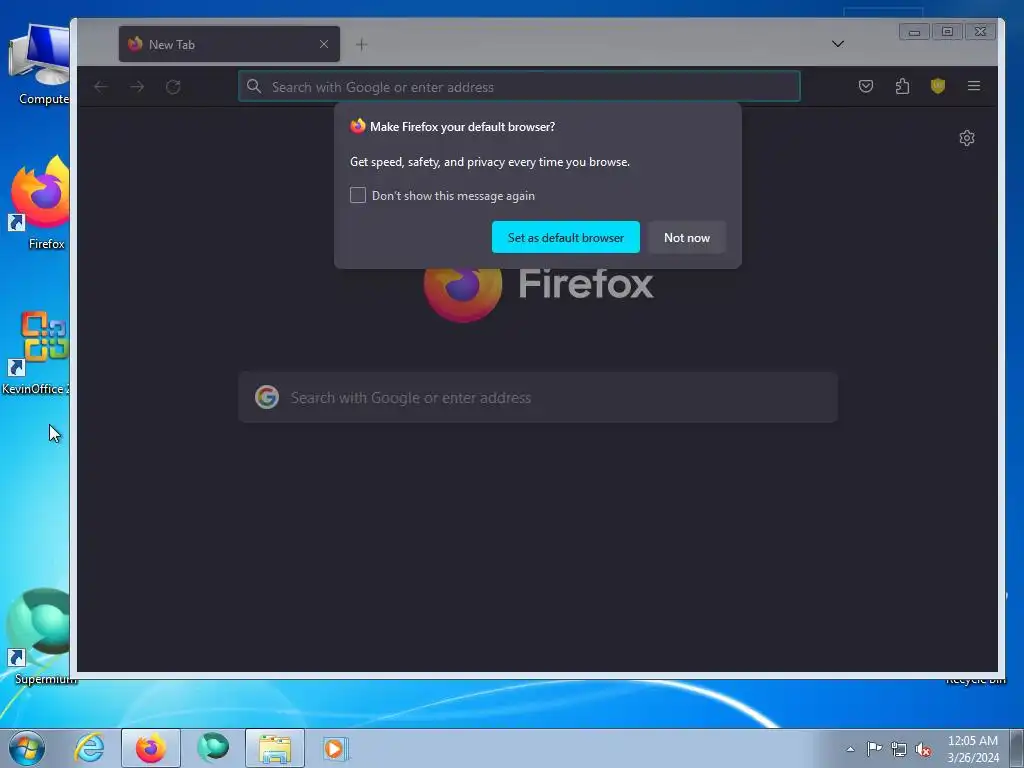The height and width of the screenshot is (768, 1024).
Task: Launch Supermium from the taskbar
Action: (213, 748)
